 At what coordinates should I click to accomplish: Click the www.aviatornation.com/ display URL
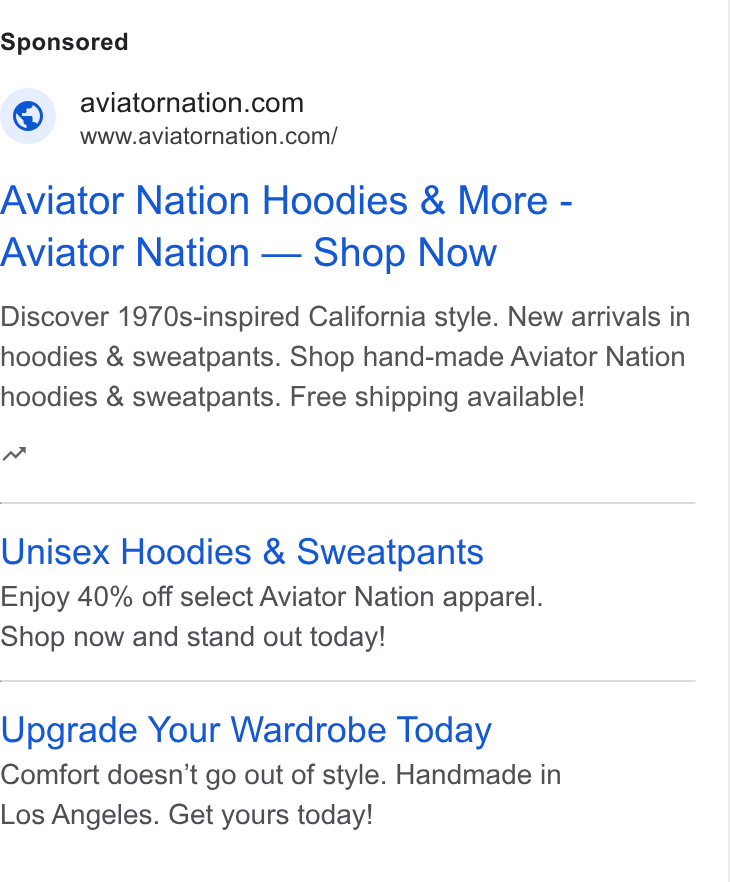(x=209, y=136)
